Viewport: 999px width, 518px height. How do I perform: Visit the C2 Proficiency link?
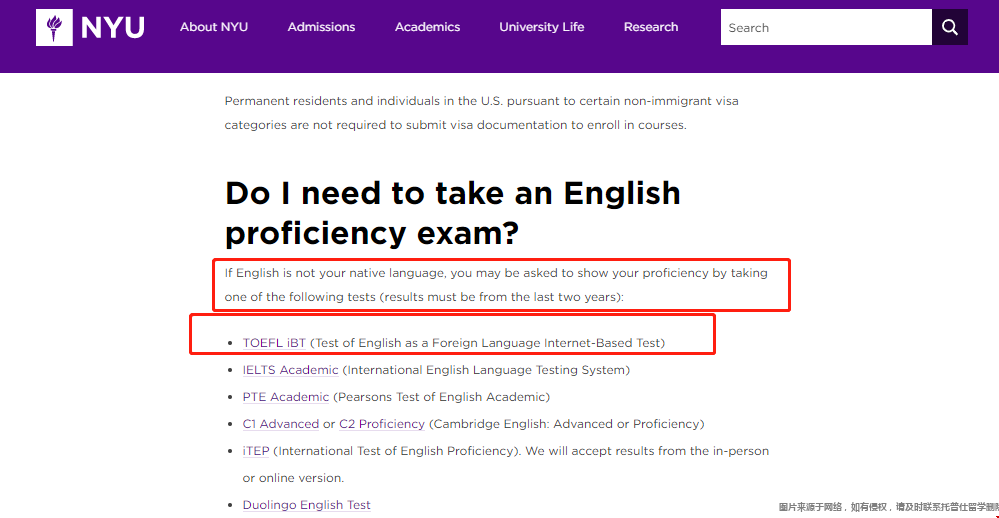click(382, 424)
